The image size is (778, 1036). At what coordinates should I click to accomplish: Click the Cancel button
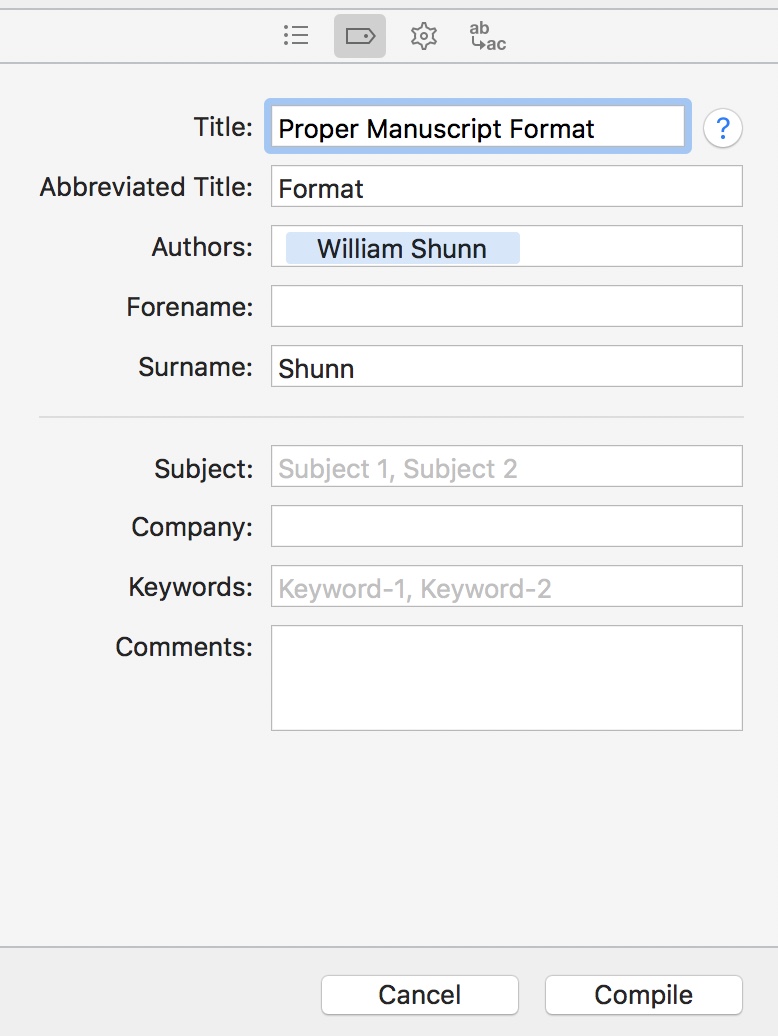419,994
